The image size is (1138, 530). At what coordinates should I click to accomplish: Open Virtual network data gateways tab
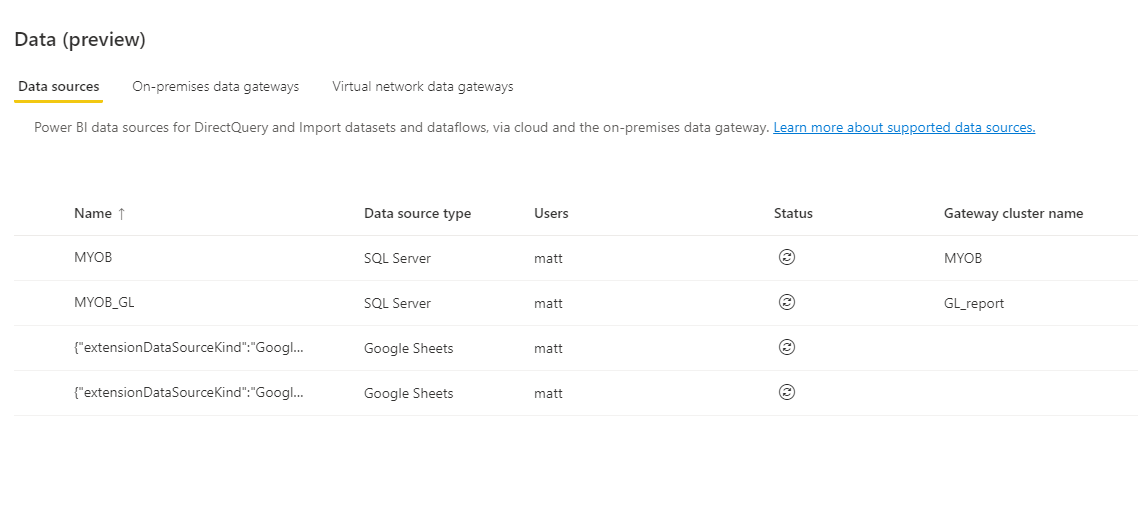422,86
